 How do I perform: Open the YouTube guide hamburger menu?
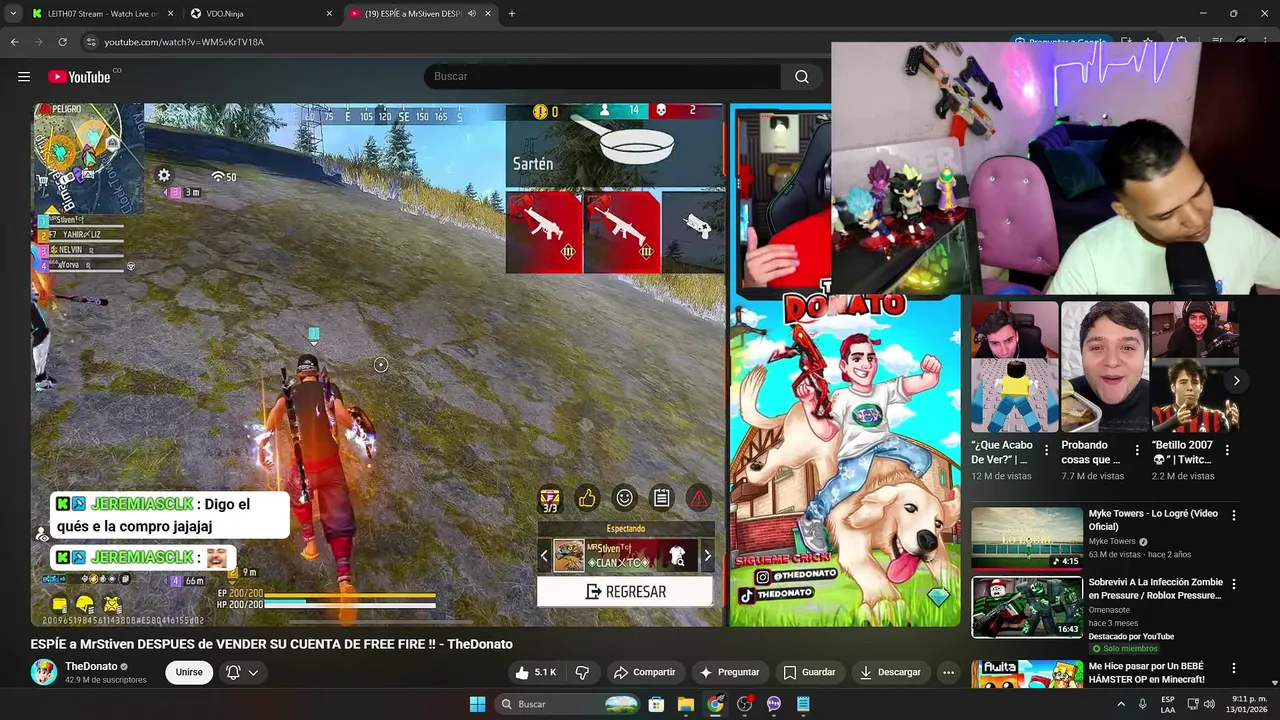click(24, 77)
